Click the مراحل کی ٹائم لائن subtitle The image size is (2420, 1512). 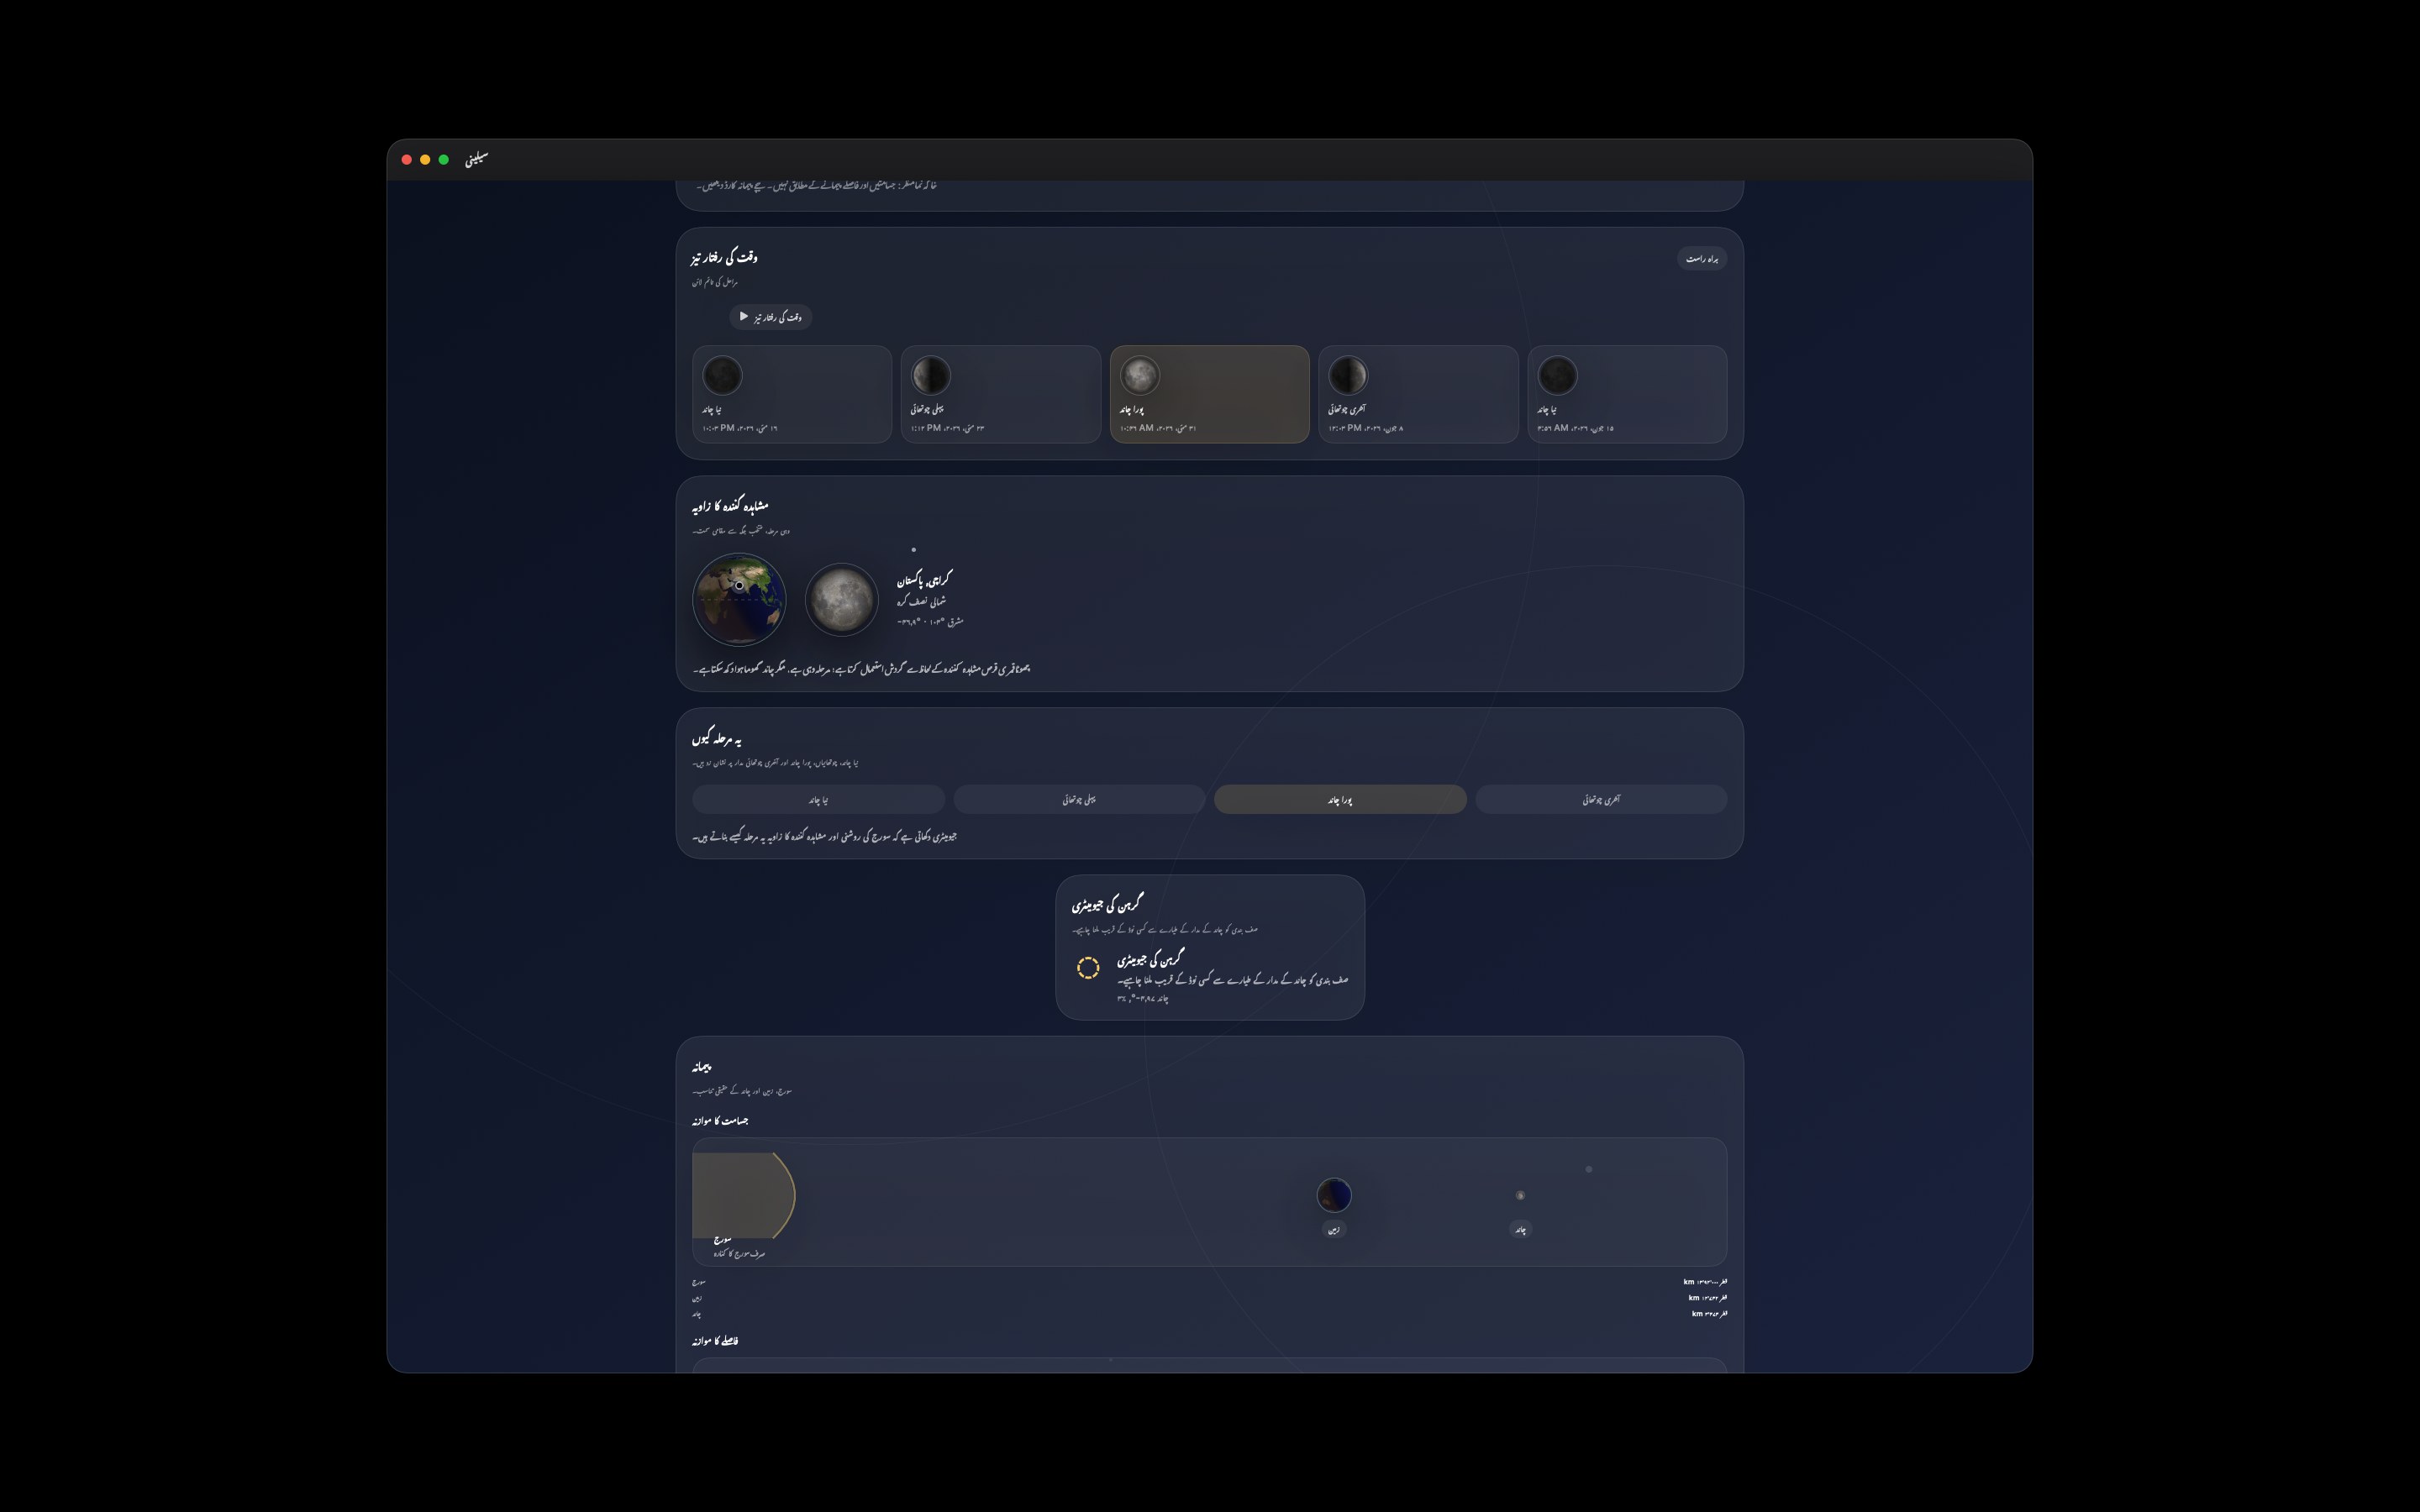pos(714,282)
